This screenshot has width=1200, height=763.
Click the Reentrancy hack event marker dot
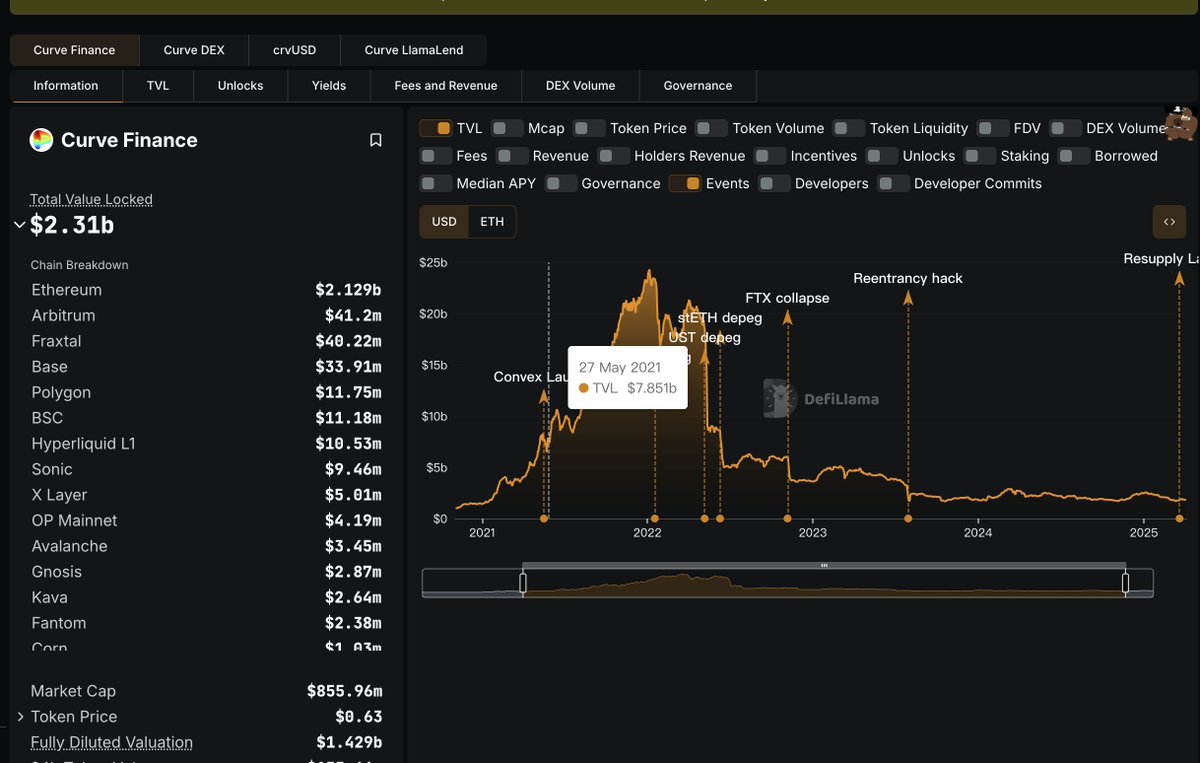point(908,518)
